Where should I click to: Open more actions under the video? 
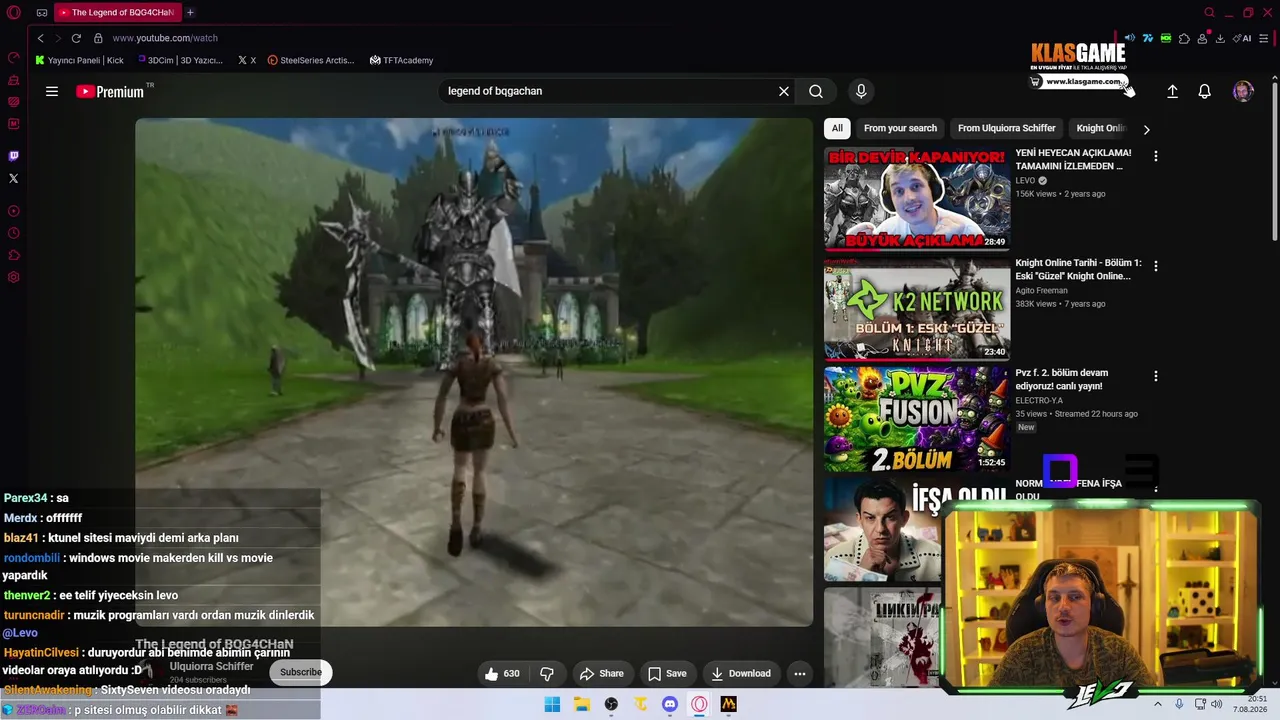tap(800, 674)
